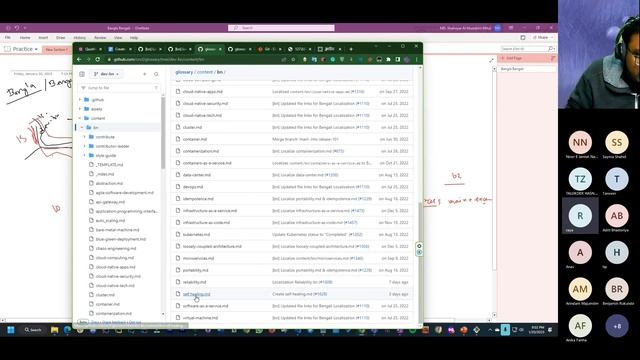Screen dimensions: 640x360
Task: Open the Windows Start menu
Action: [11, 330]
